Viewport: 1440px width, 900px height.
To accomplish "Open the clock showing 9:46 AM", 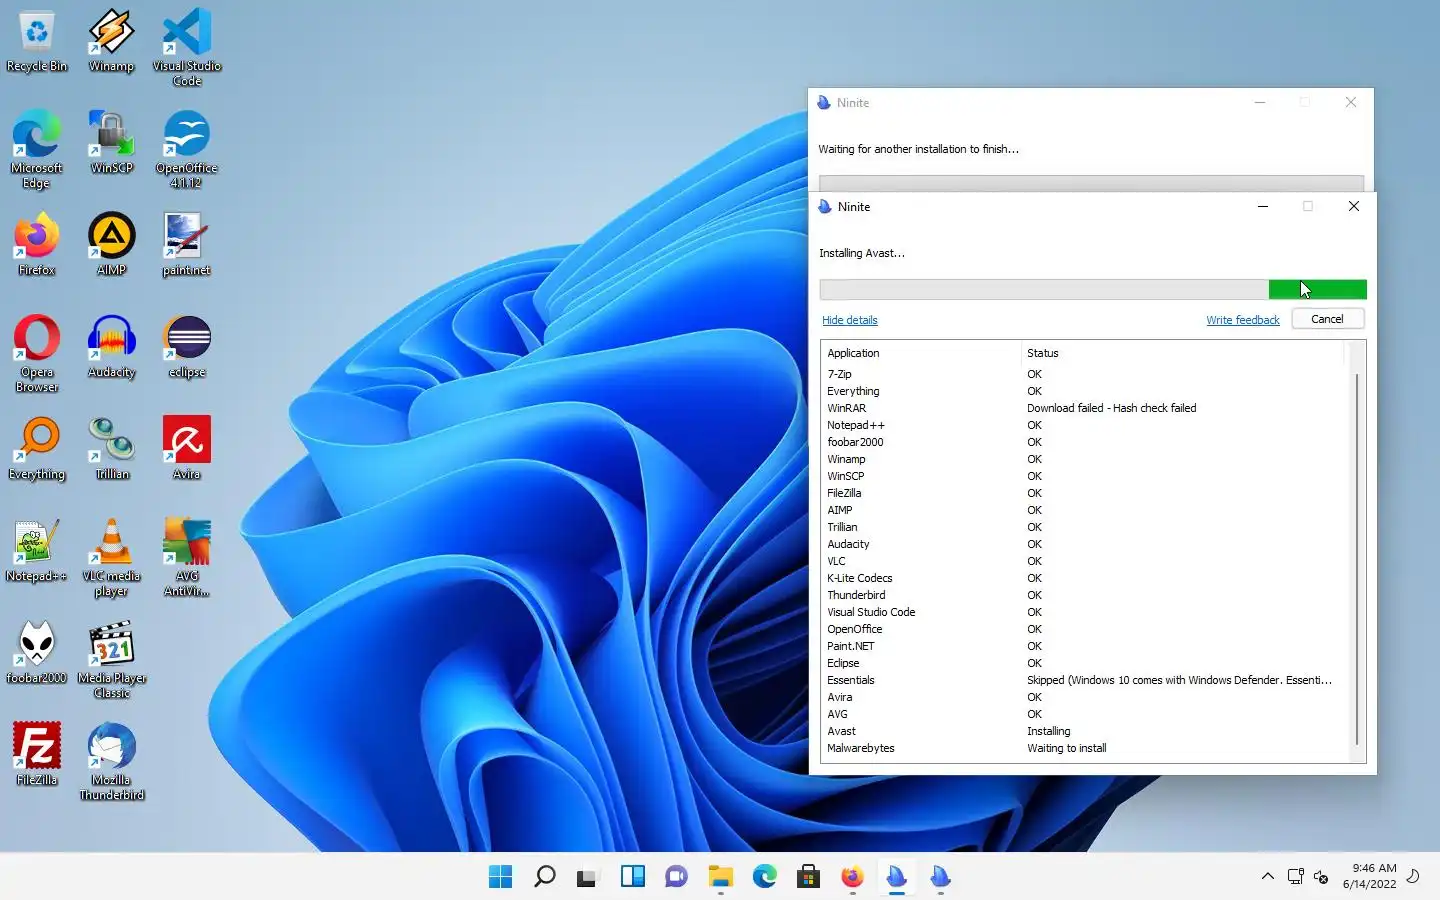I will click(x=1369, y=876).
